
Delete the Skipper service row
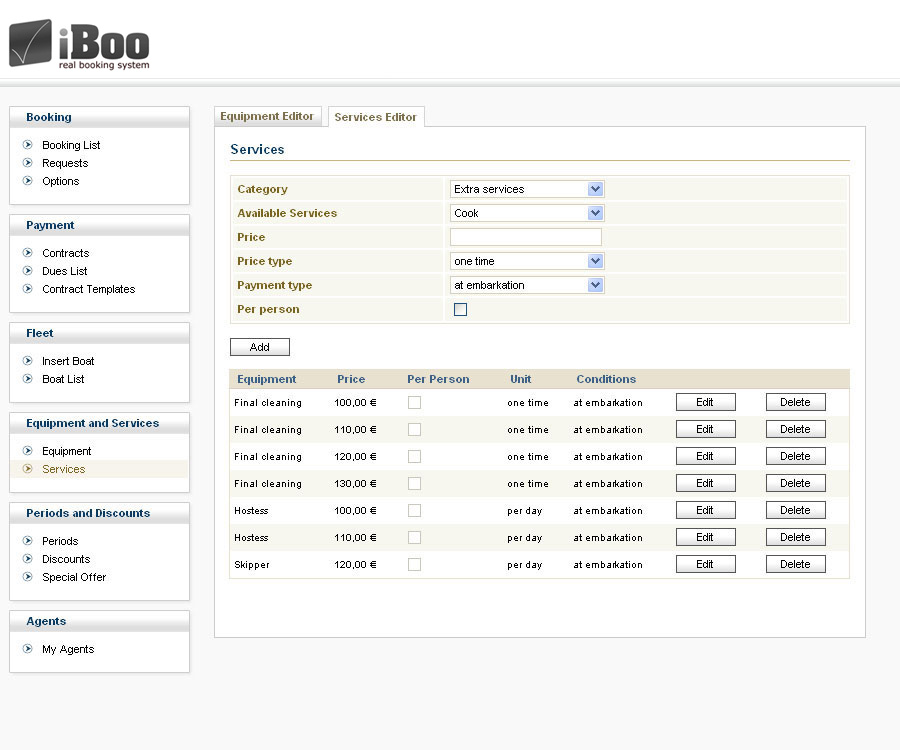(795, 564)
